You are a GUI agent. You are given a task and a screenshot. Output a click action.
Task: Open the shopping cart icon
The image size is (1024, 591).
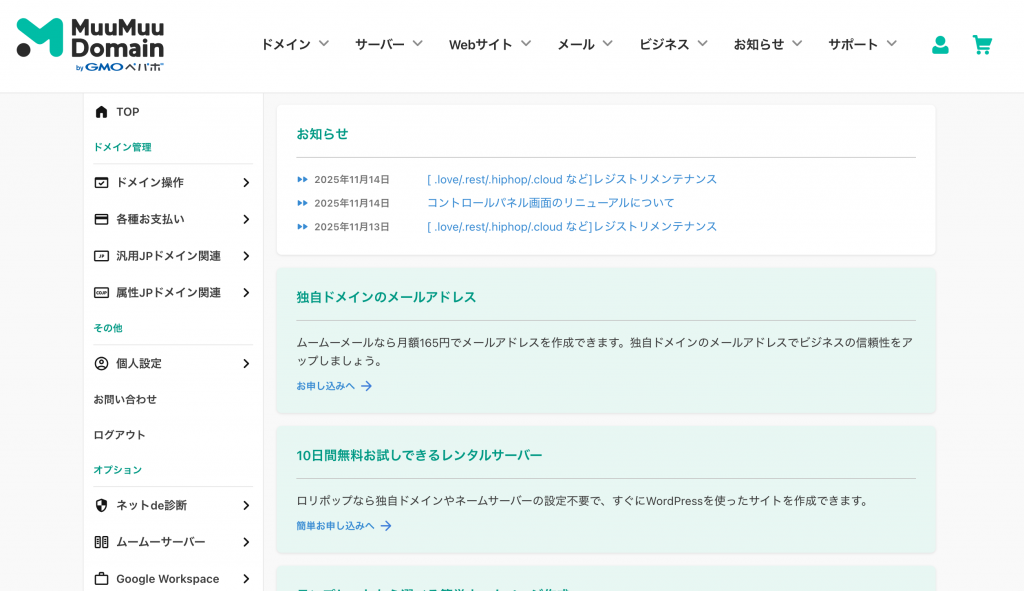tap(982, 45)
